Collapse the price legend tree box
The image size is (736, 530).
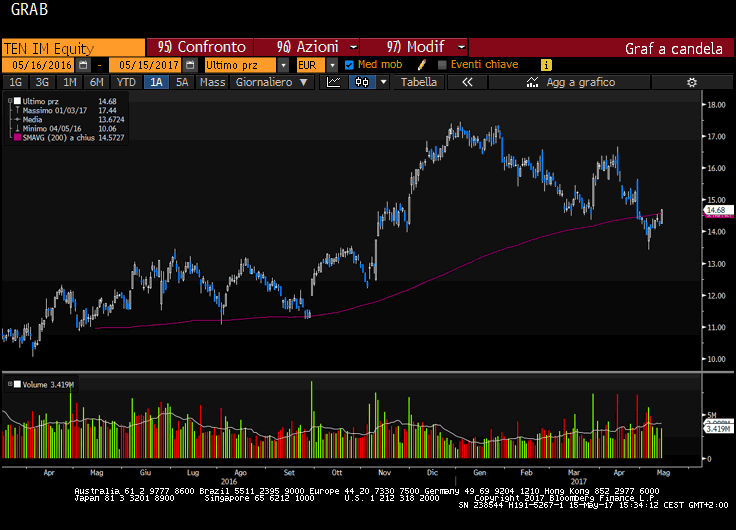[10, 101]
